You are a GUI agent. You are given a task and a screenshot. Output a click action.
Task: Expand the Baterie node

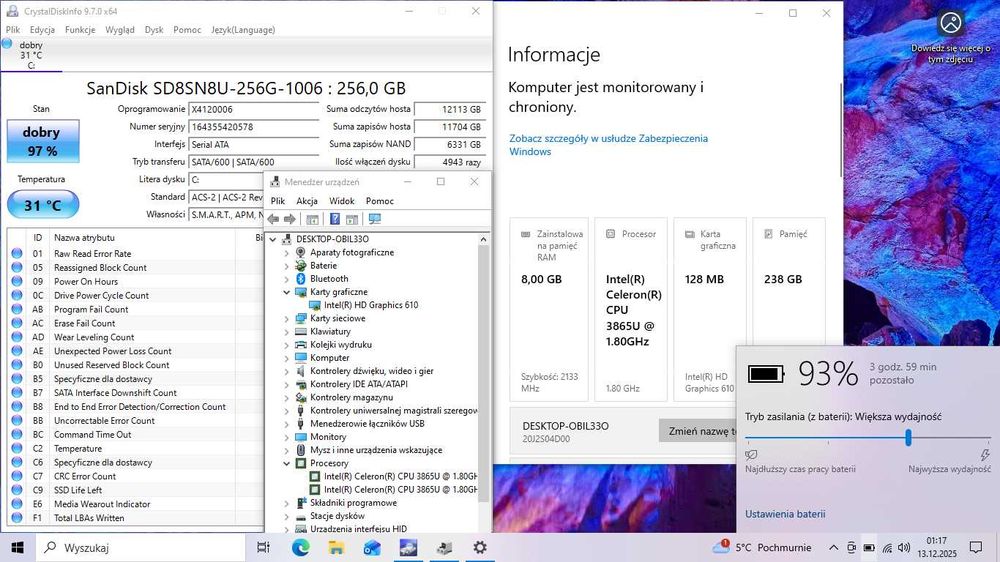click(286, 266)
